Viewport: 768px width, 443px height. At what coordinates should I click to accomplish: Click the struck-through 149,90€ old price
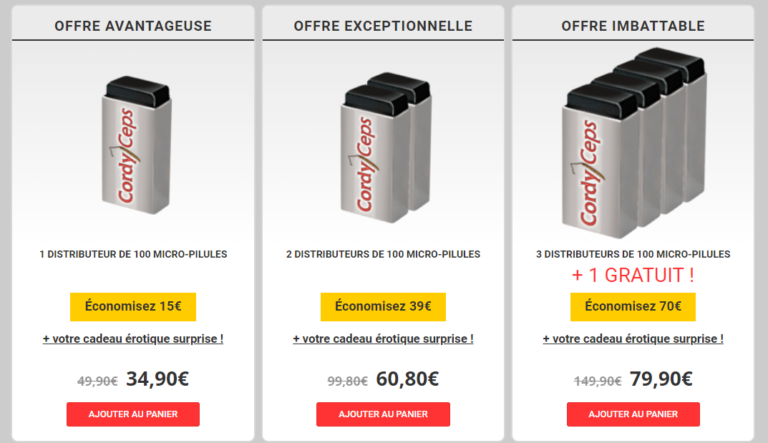point(598,381)
